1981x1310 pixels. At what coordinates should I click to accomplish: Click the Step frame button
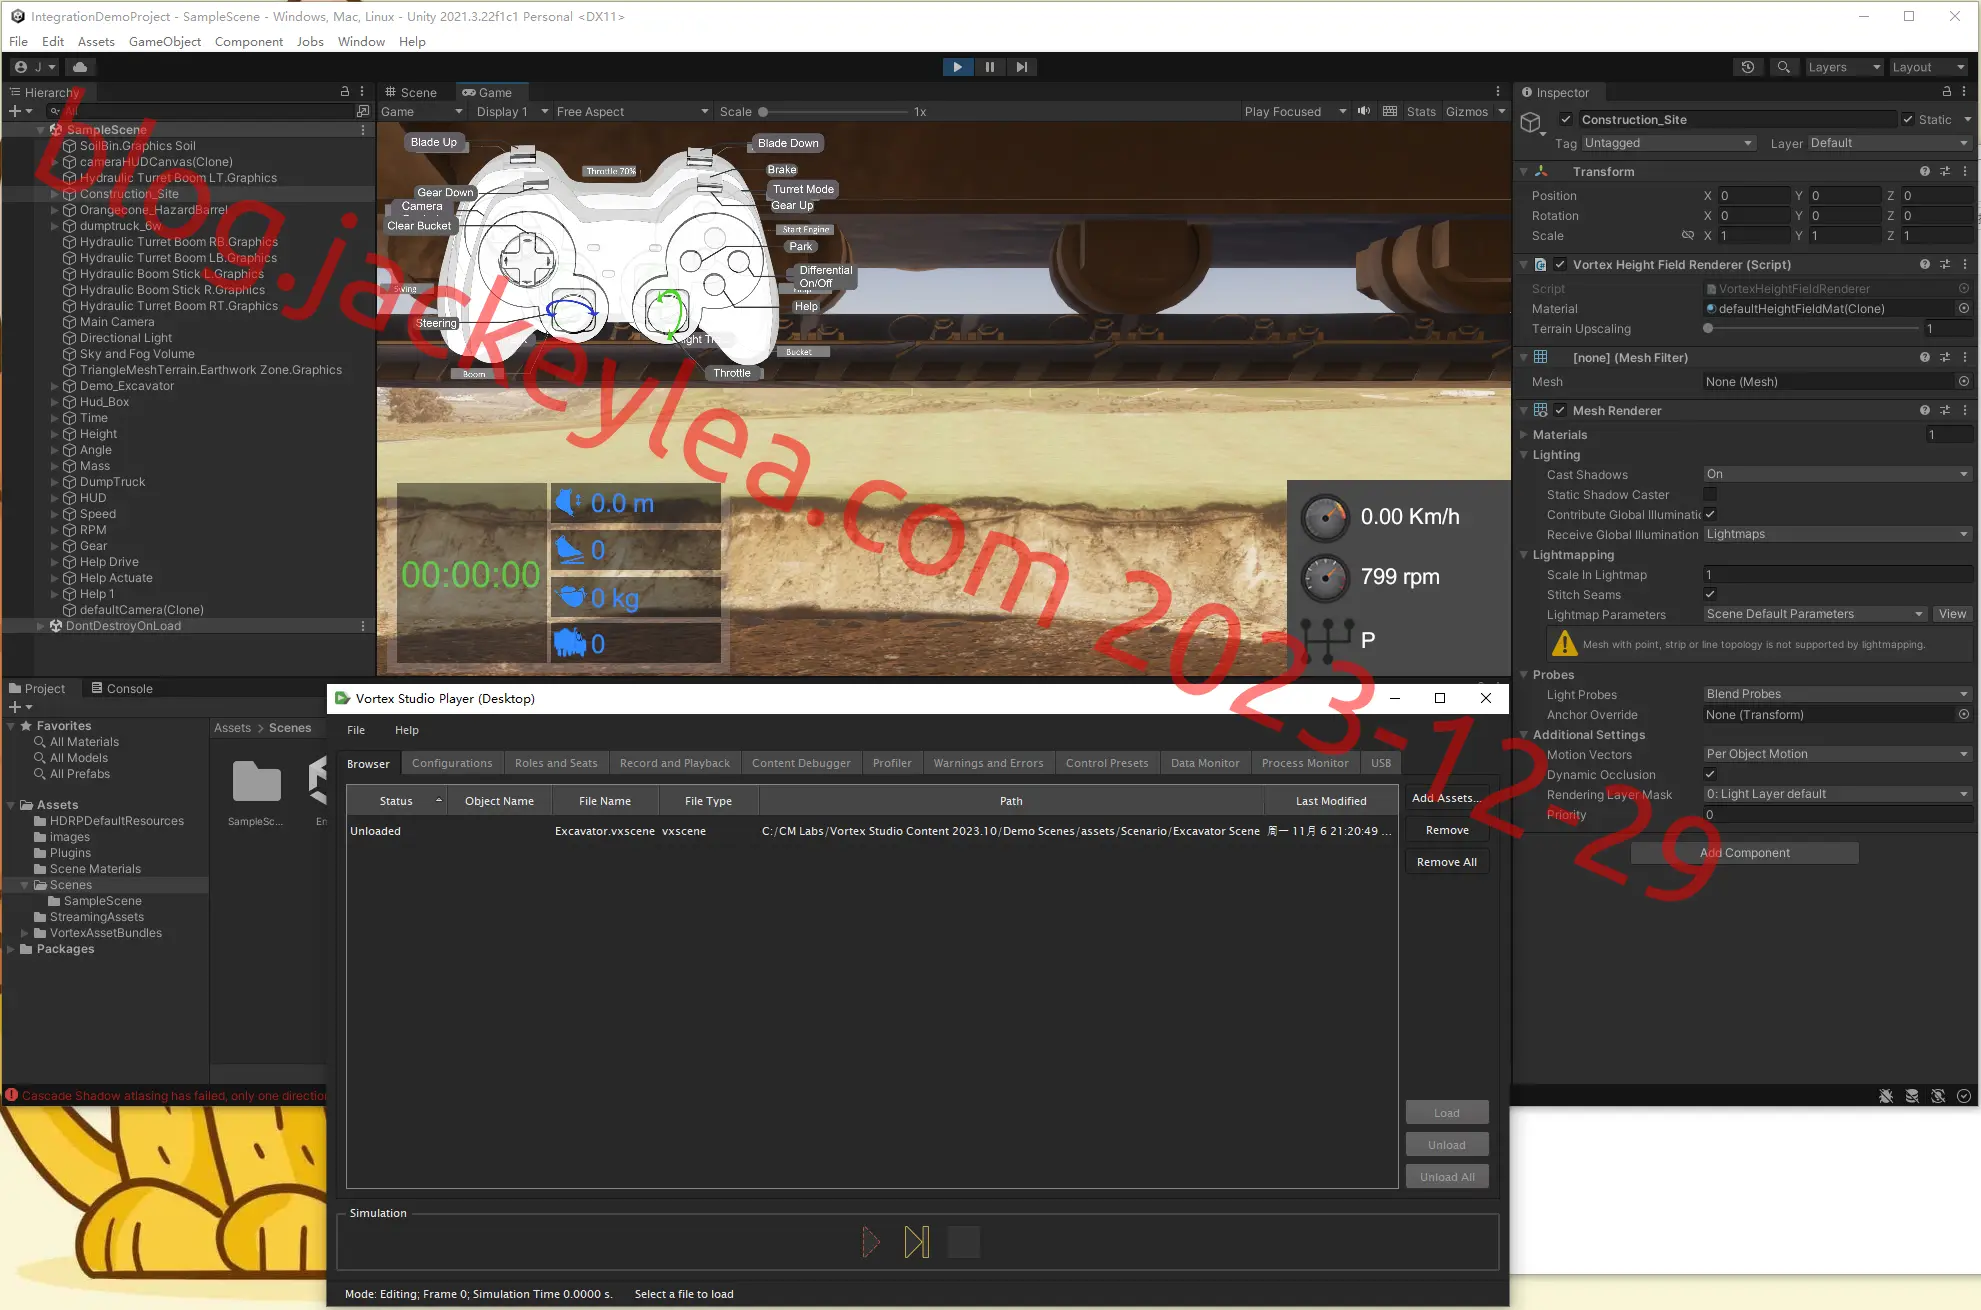(x=1021, y=67)
